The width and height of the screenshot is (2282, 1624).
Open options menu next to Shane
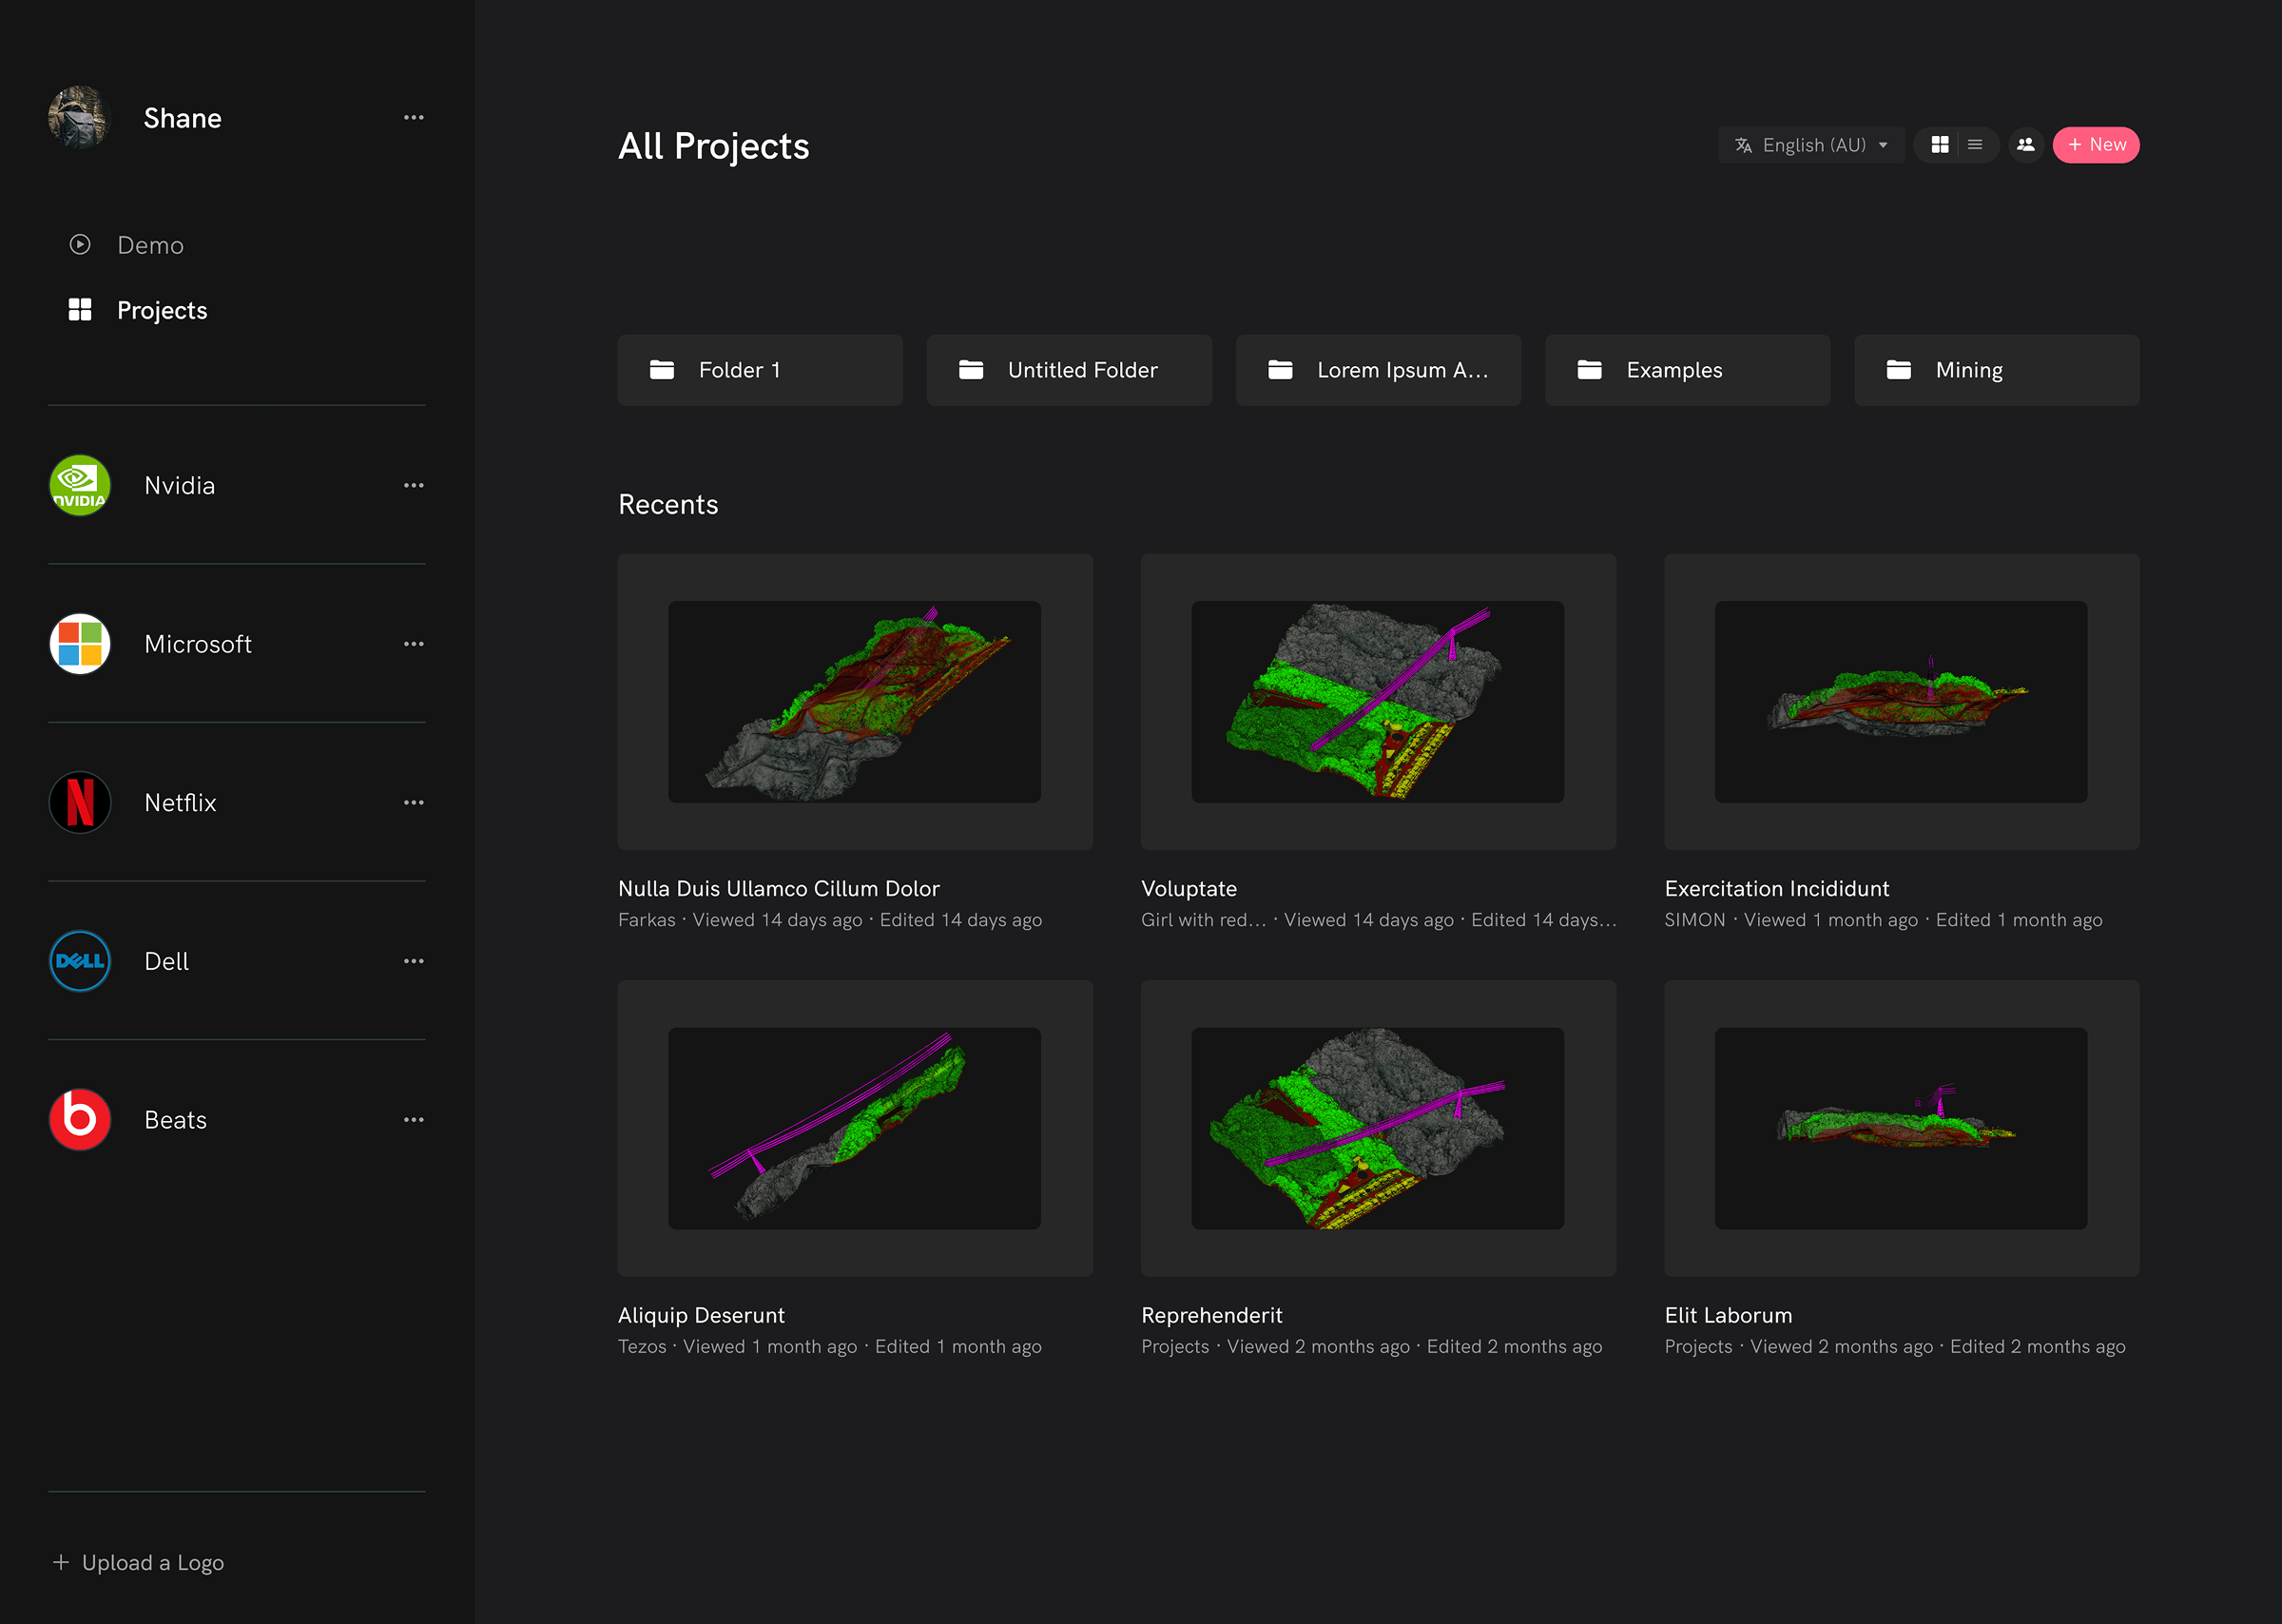pos(414,117)
